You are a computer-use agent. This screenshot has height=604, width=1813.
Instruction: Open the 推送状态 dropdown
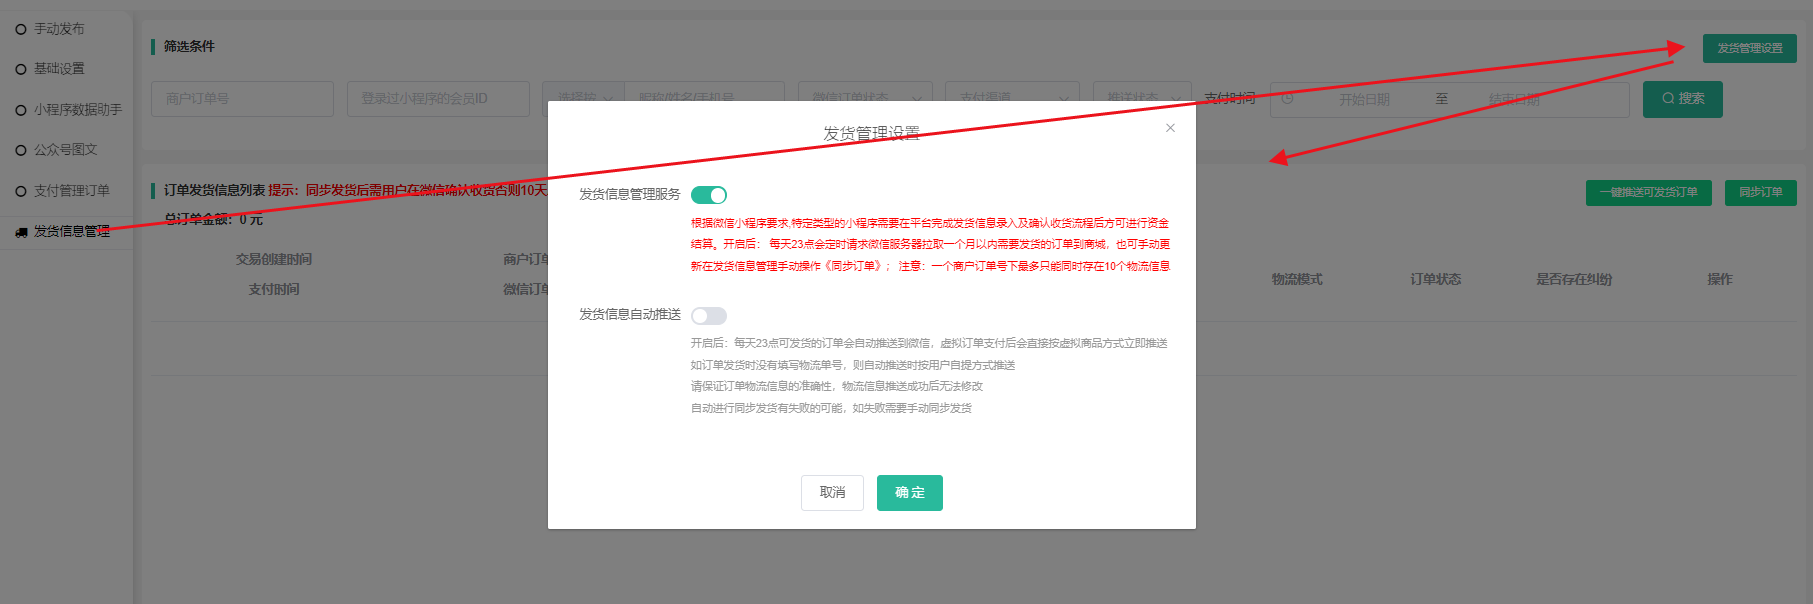[1142, 92]
